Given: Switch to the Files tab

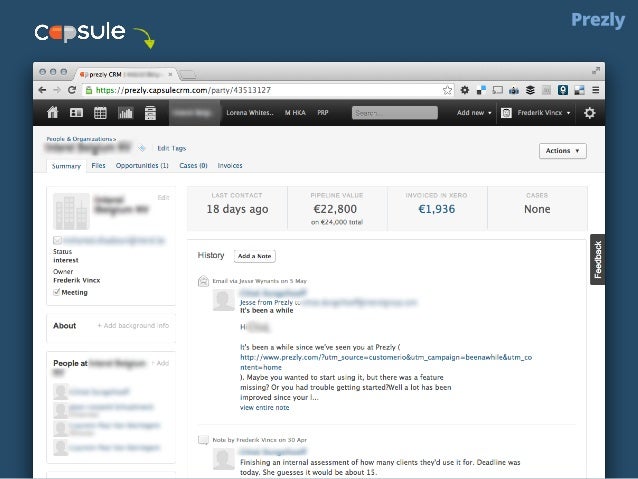Looking at the screenshot, I should pos(98,166).
